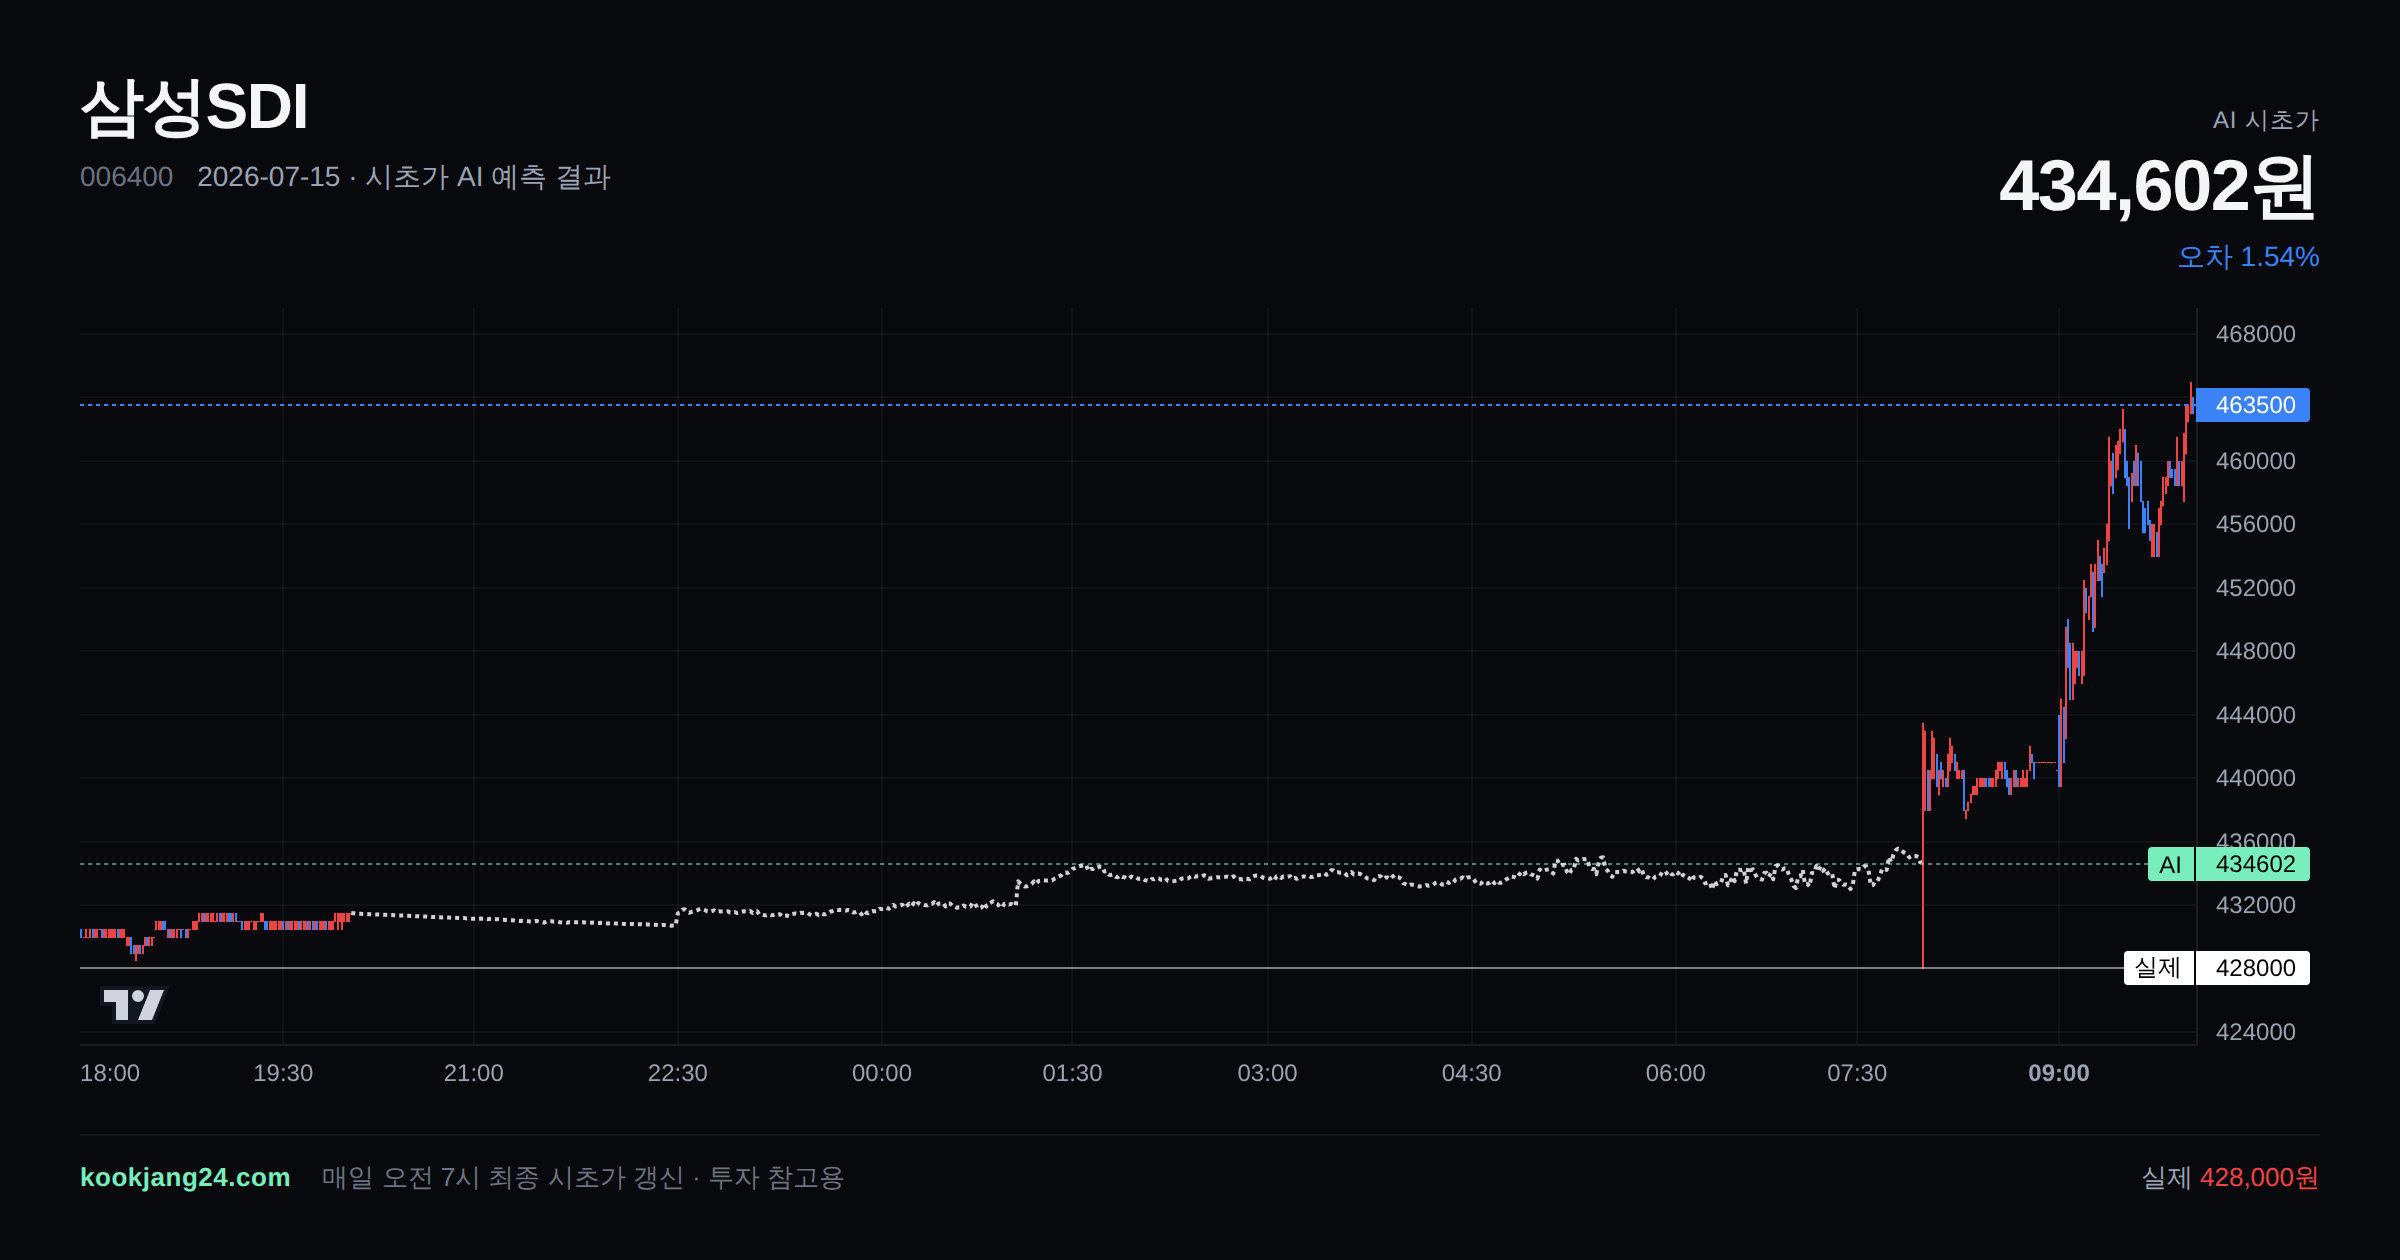The width and height of the screenshot is (2400, 1260).
Task: Click the 01:30 time axis label
Action: (1072, 1073)
